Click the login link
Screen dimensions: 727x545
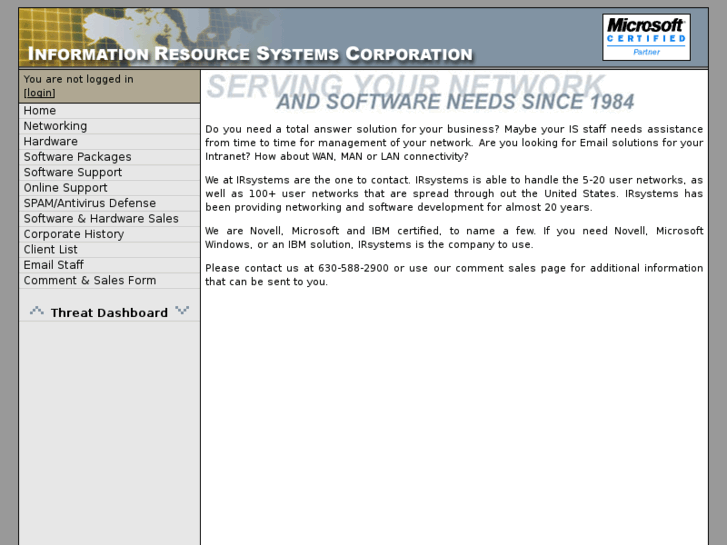pos(39,93)
